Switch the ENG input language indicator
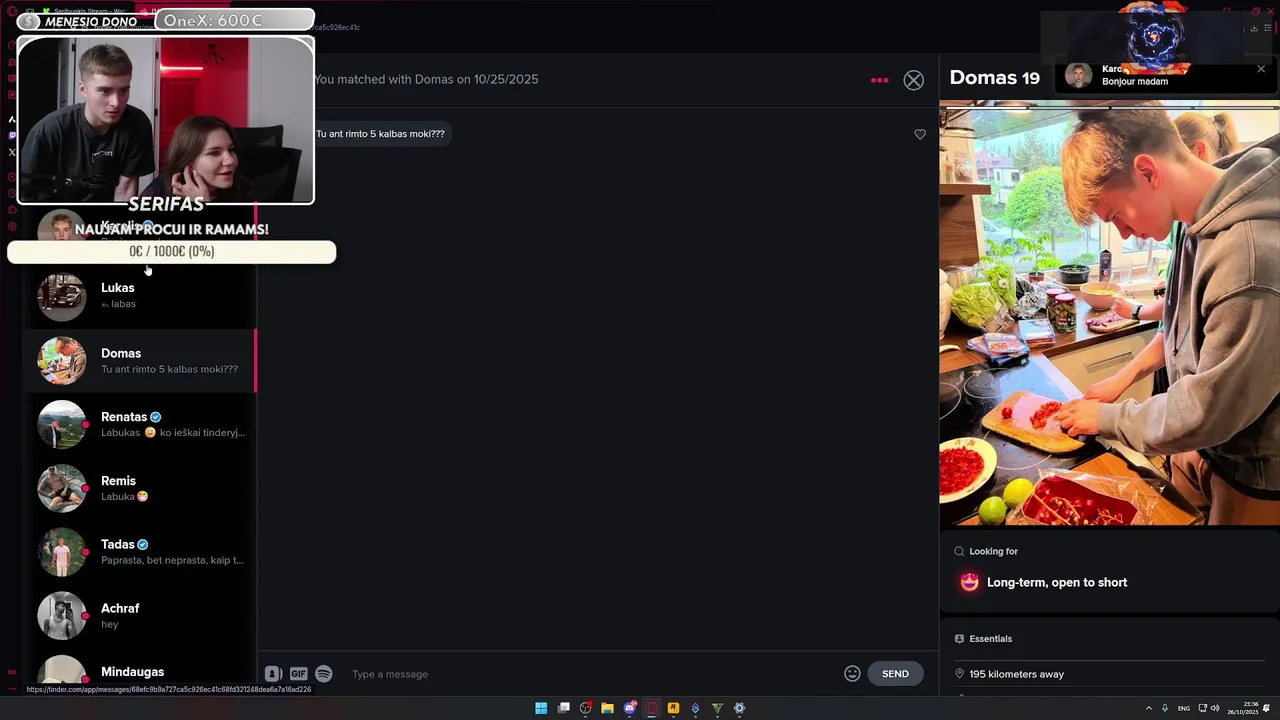1280x720 pixels. click(1184, 708)
